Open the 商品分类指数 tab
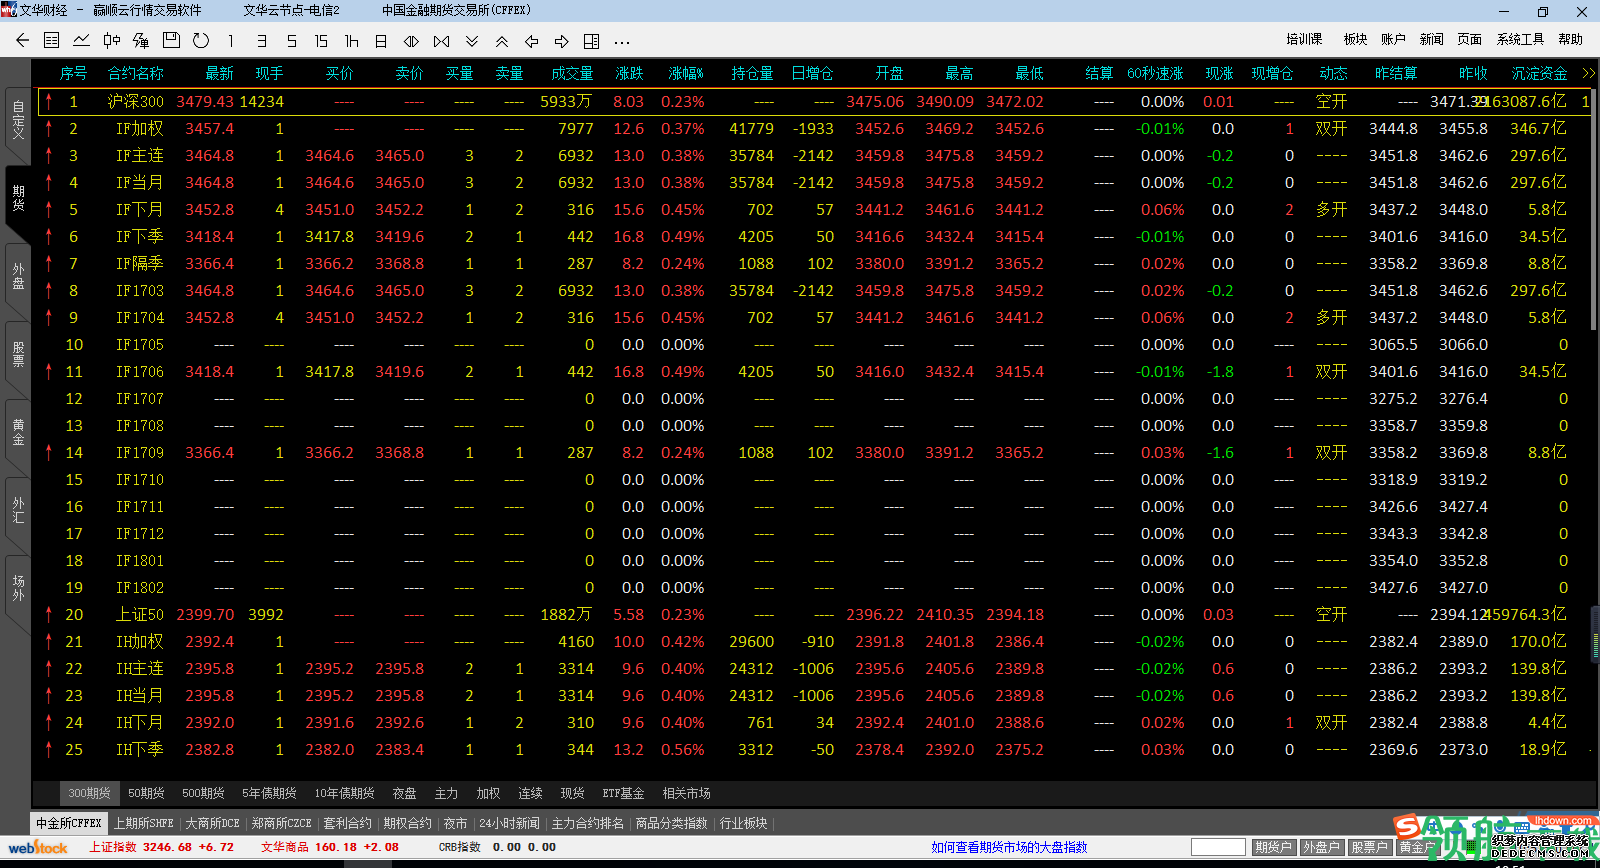 tap(671, 823)
